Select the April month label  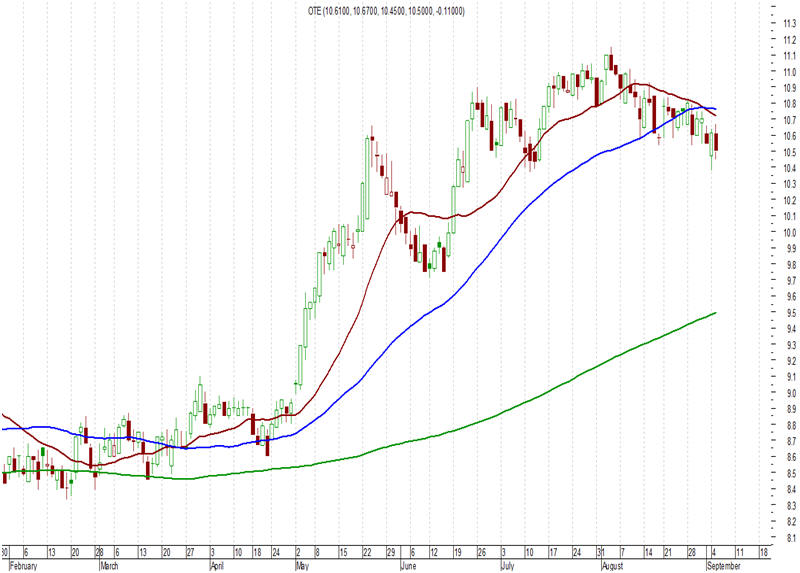tap(217, 566)
